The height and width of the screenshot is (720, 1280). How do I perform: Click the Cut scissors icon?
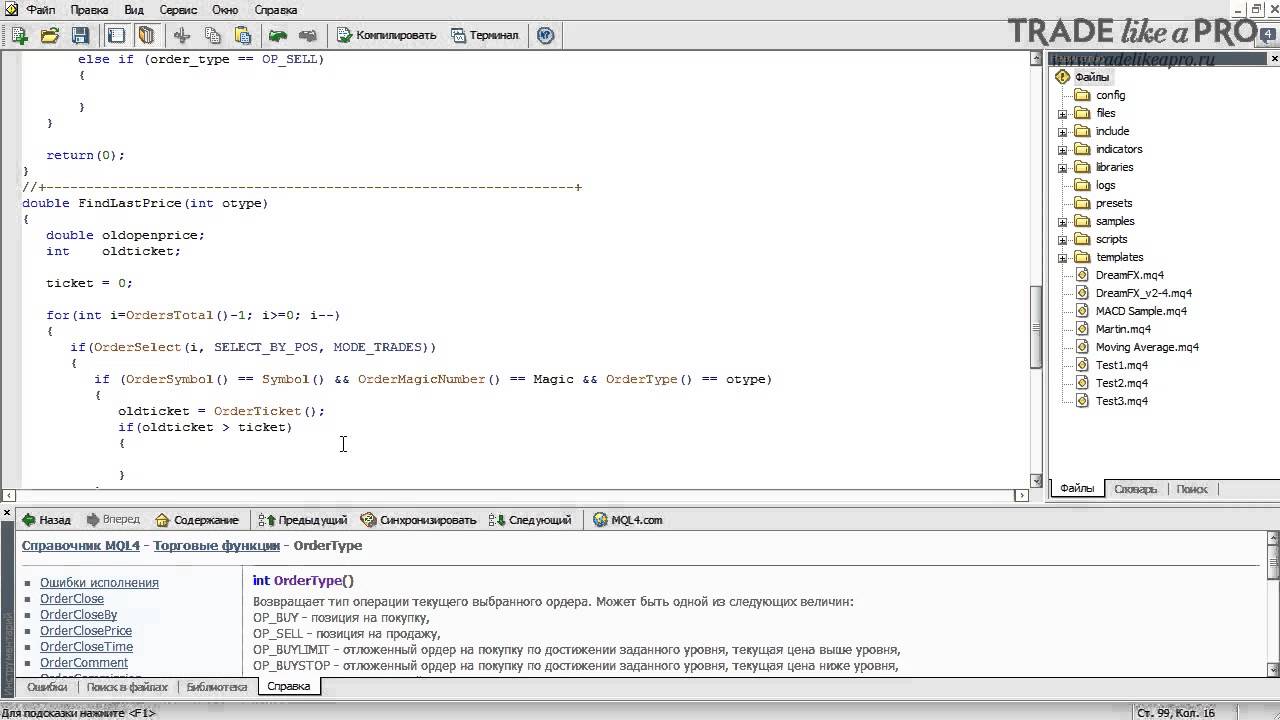(182, 35)
